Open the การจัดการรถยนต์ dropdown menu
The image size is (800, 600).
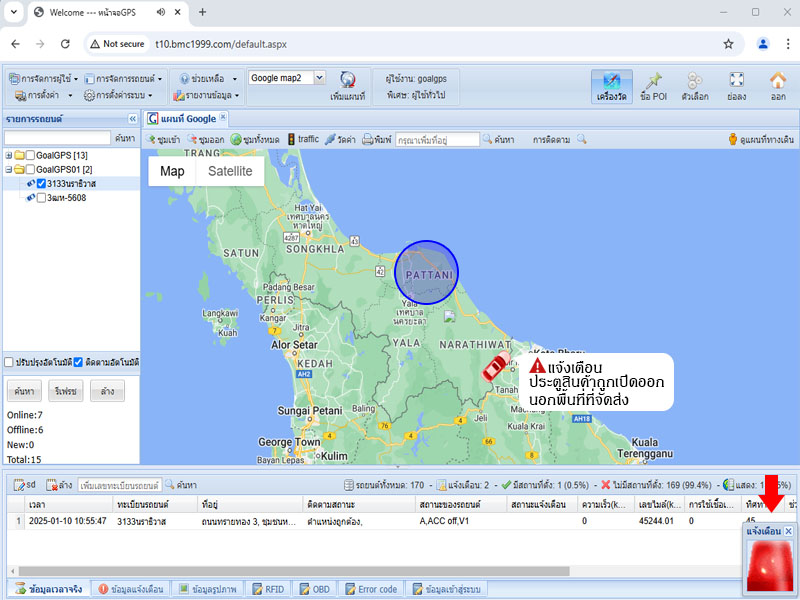(x=123, y=79)
